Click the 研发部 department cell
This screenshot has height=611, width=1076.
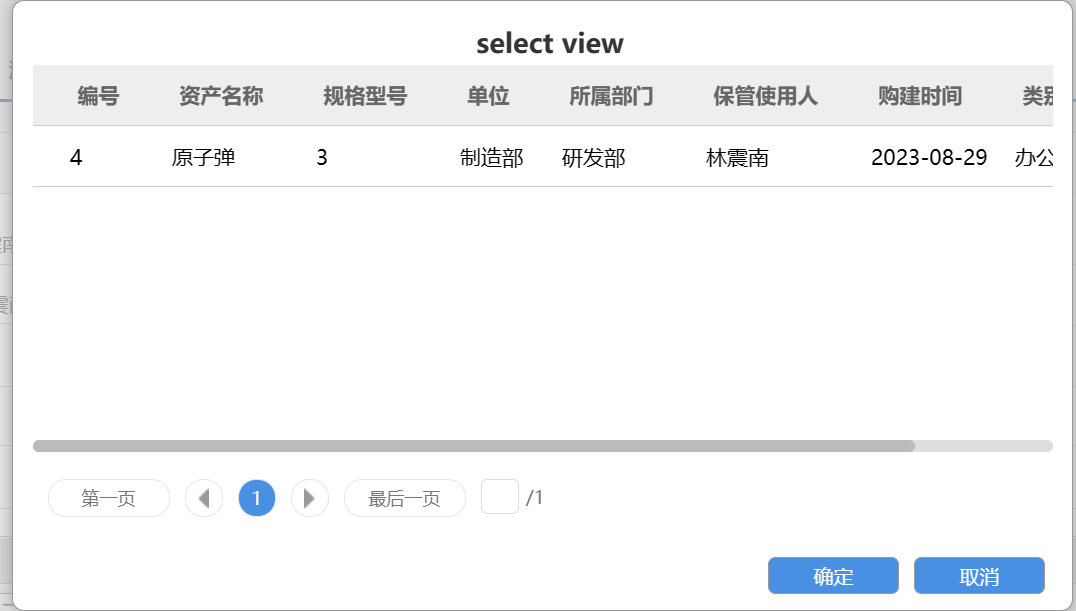point(594,157)
